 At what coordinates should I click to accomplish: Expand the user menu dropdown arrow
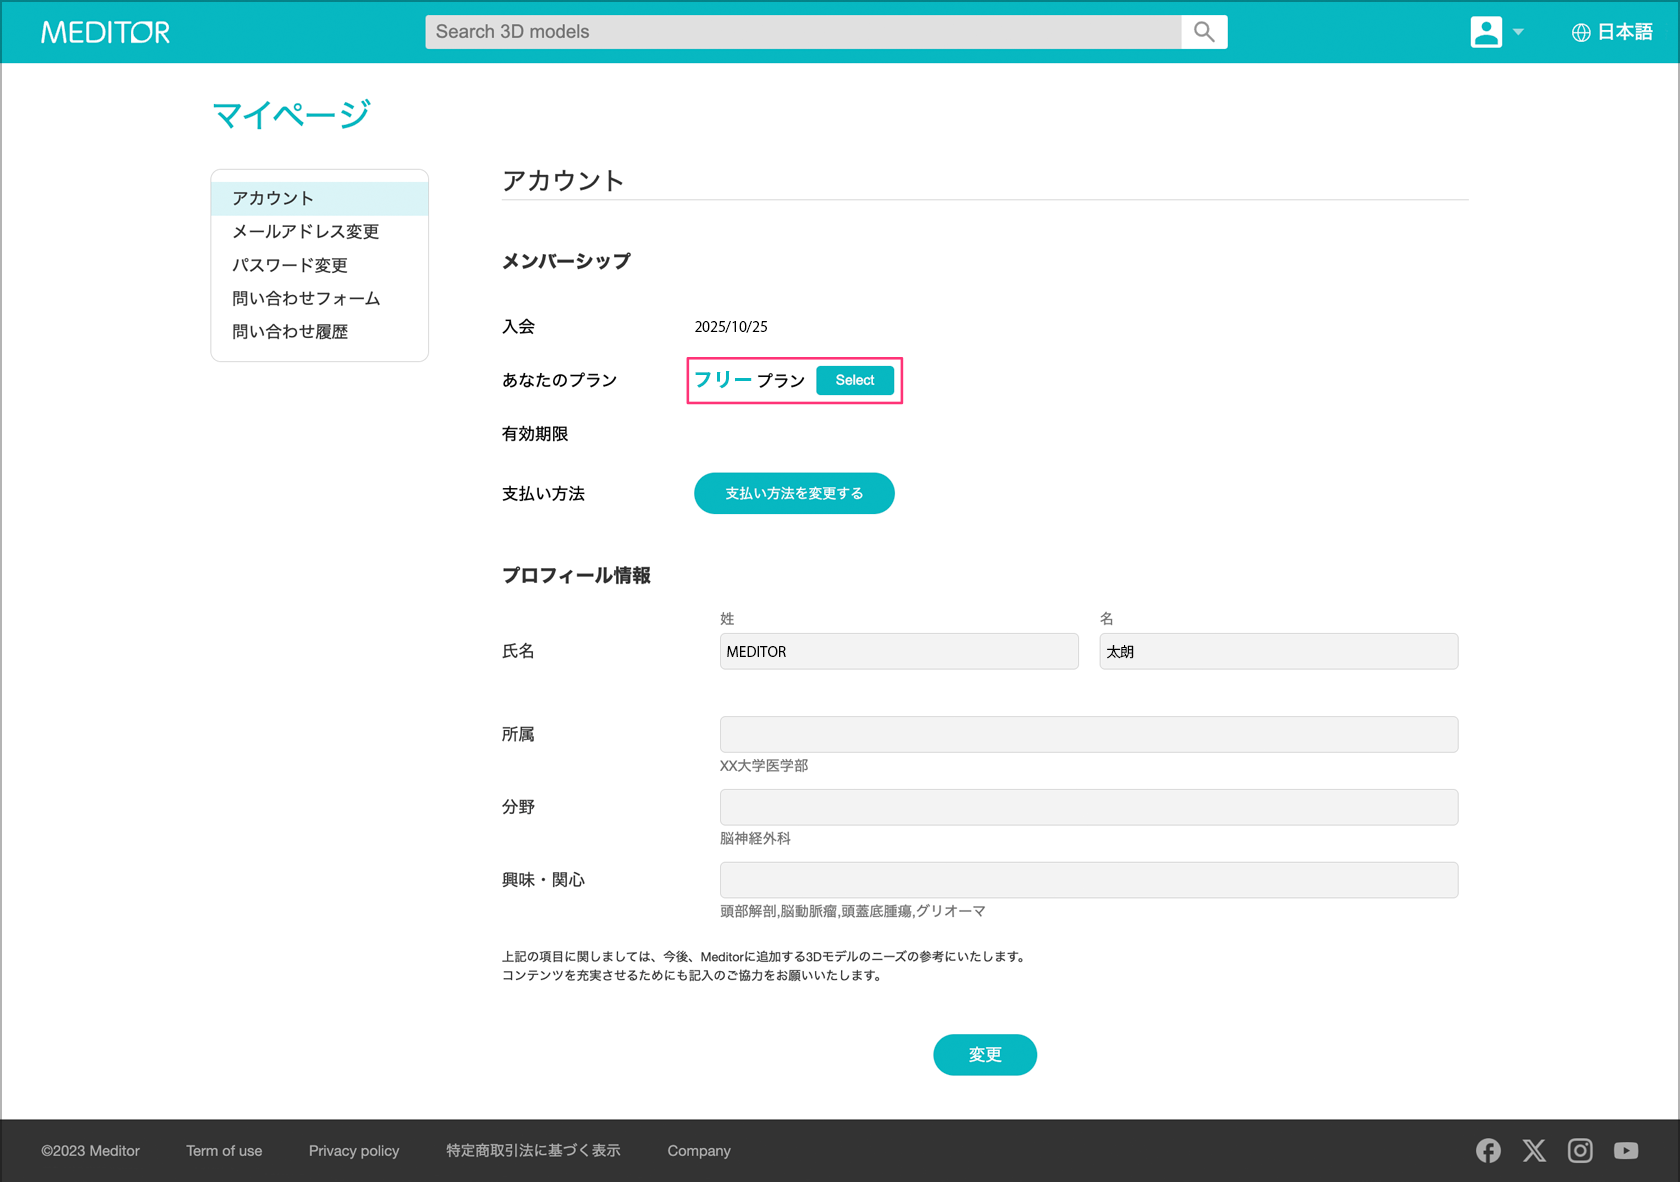click(x=1518, y=32)
